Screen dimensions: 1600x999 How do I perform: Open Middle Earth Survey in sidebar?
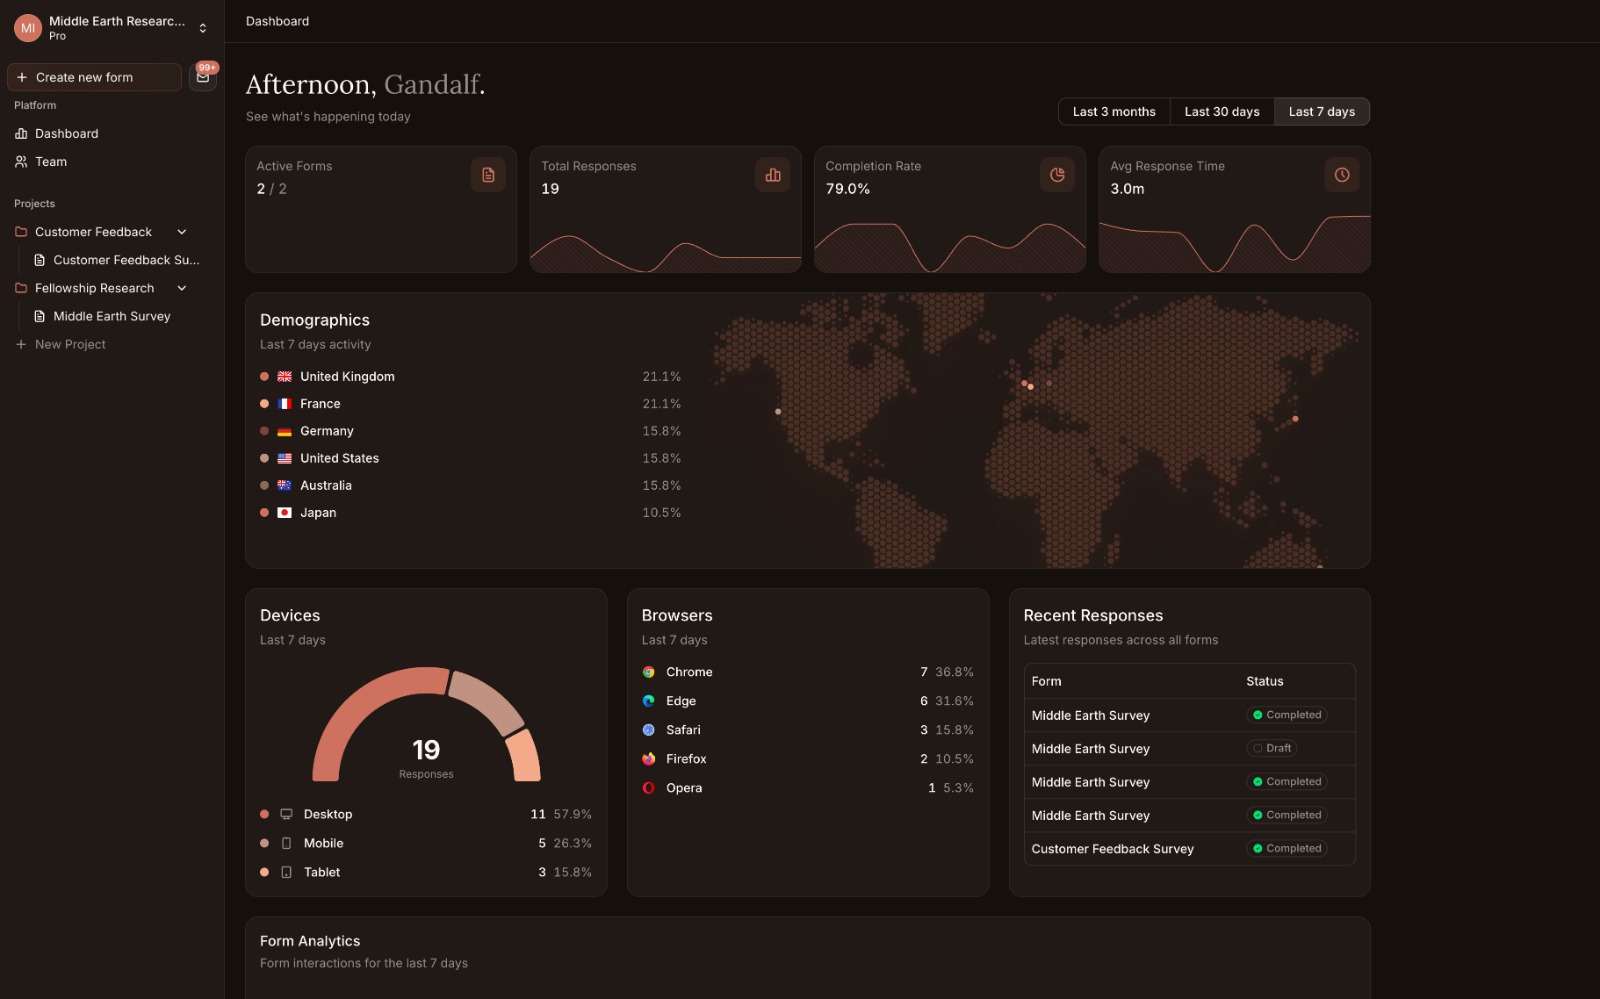(x=111, y=317)
